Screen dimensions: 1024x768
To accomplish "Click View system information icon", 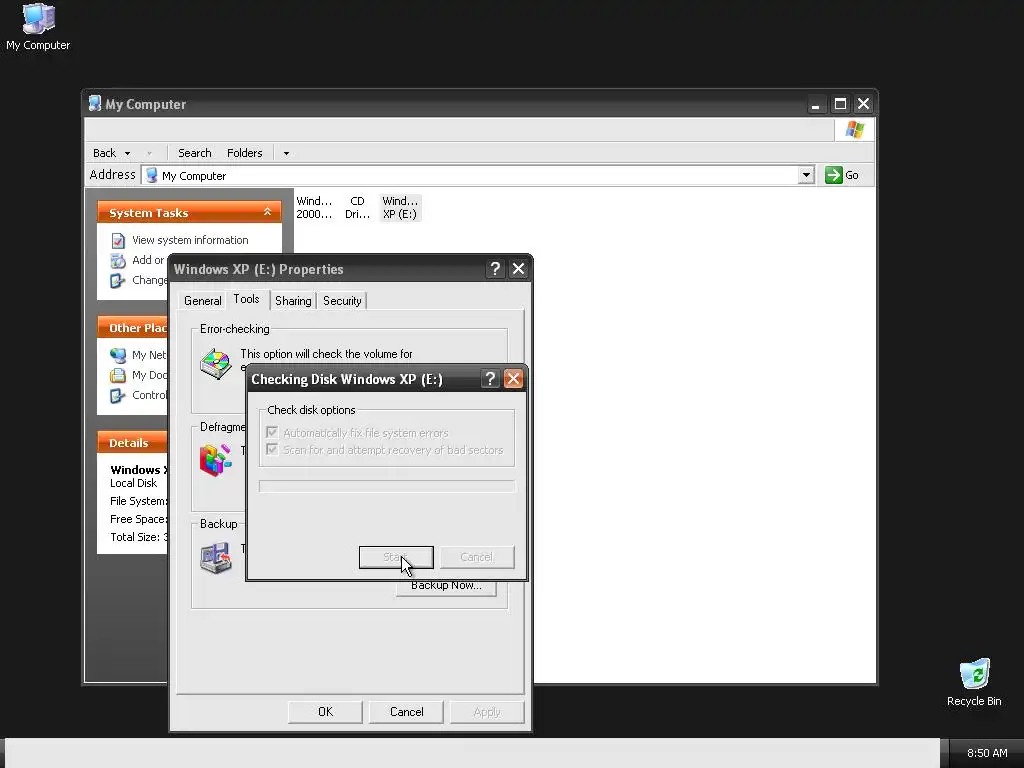I will point(118,240).
